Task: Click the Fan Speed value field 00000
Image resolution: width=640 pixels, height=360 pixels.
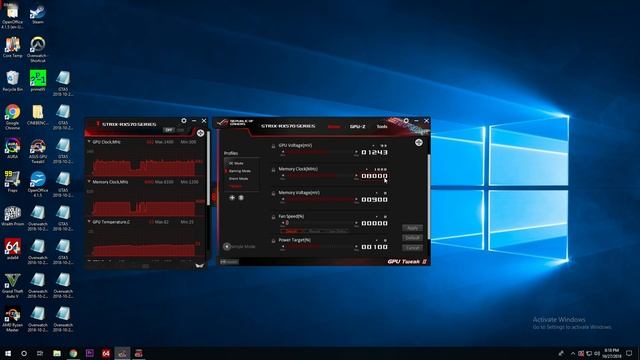Action: (374, 223)
